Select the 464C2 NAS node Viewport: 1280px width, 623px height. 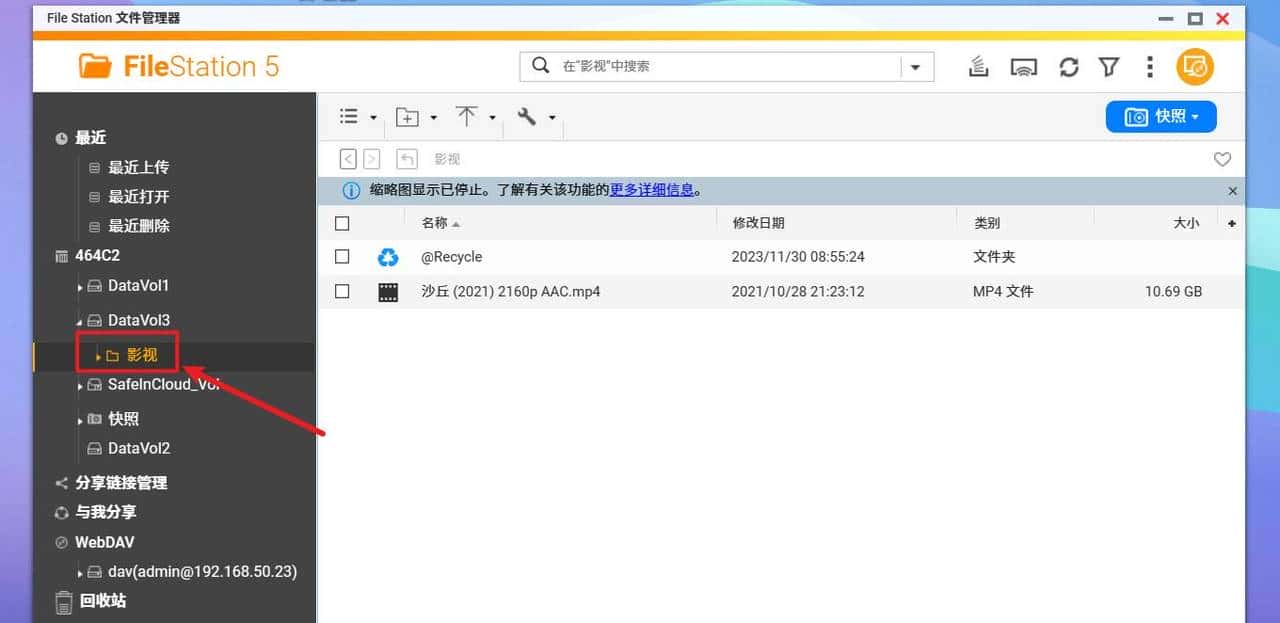(97, 256)
